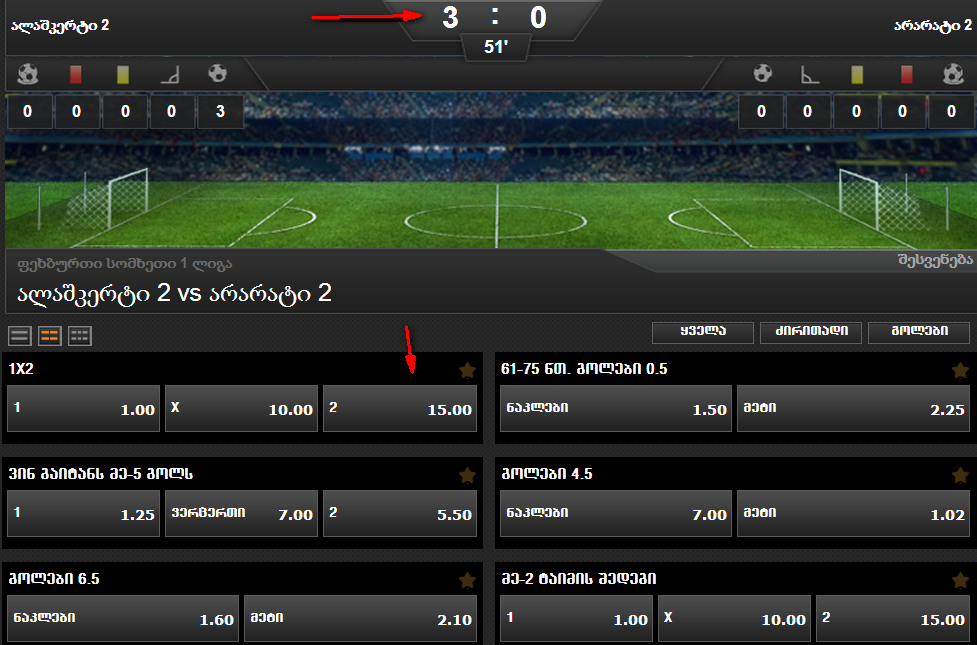Image resolution: width=977 pixels, height=645 pixels.
Task: Favorite the 1X2 market with star
Action: (467, 371)
